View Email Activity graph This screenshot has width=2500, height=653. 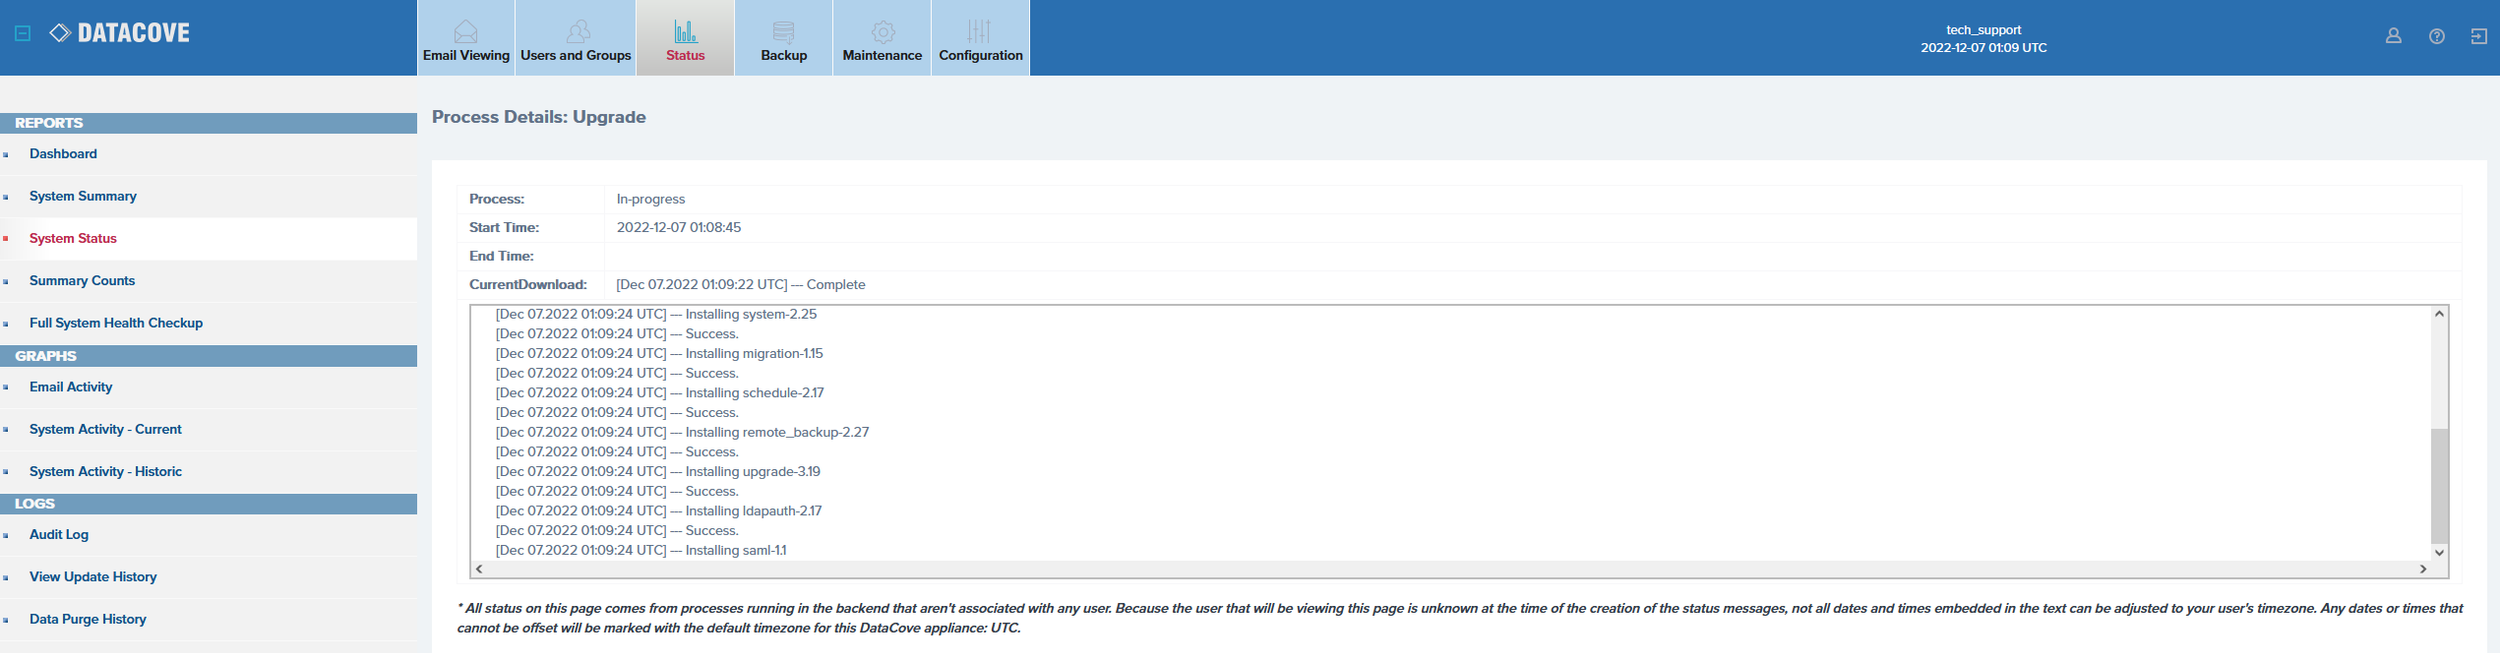coord(71,387)
